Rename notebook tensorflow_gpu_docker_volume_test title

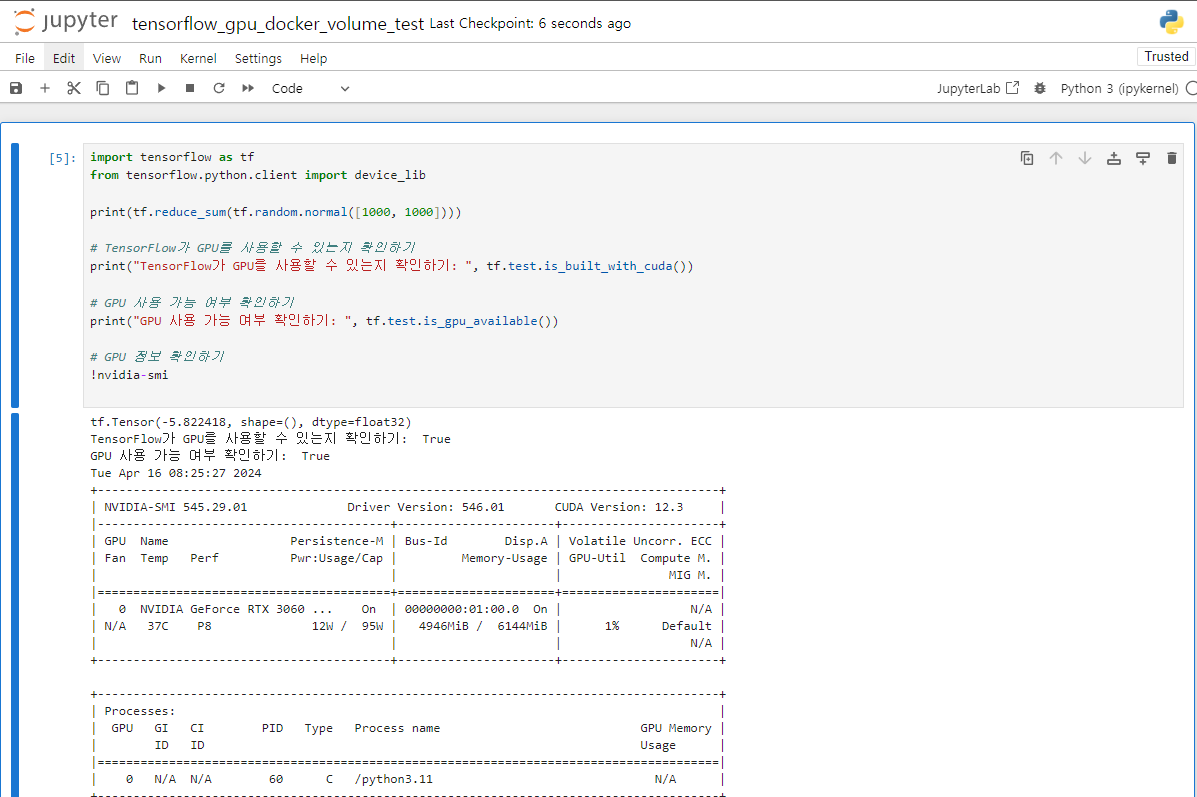(x=278, y=24)
